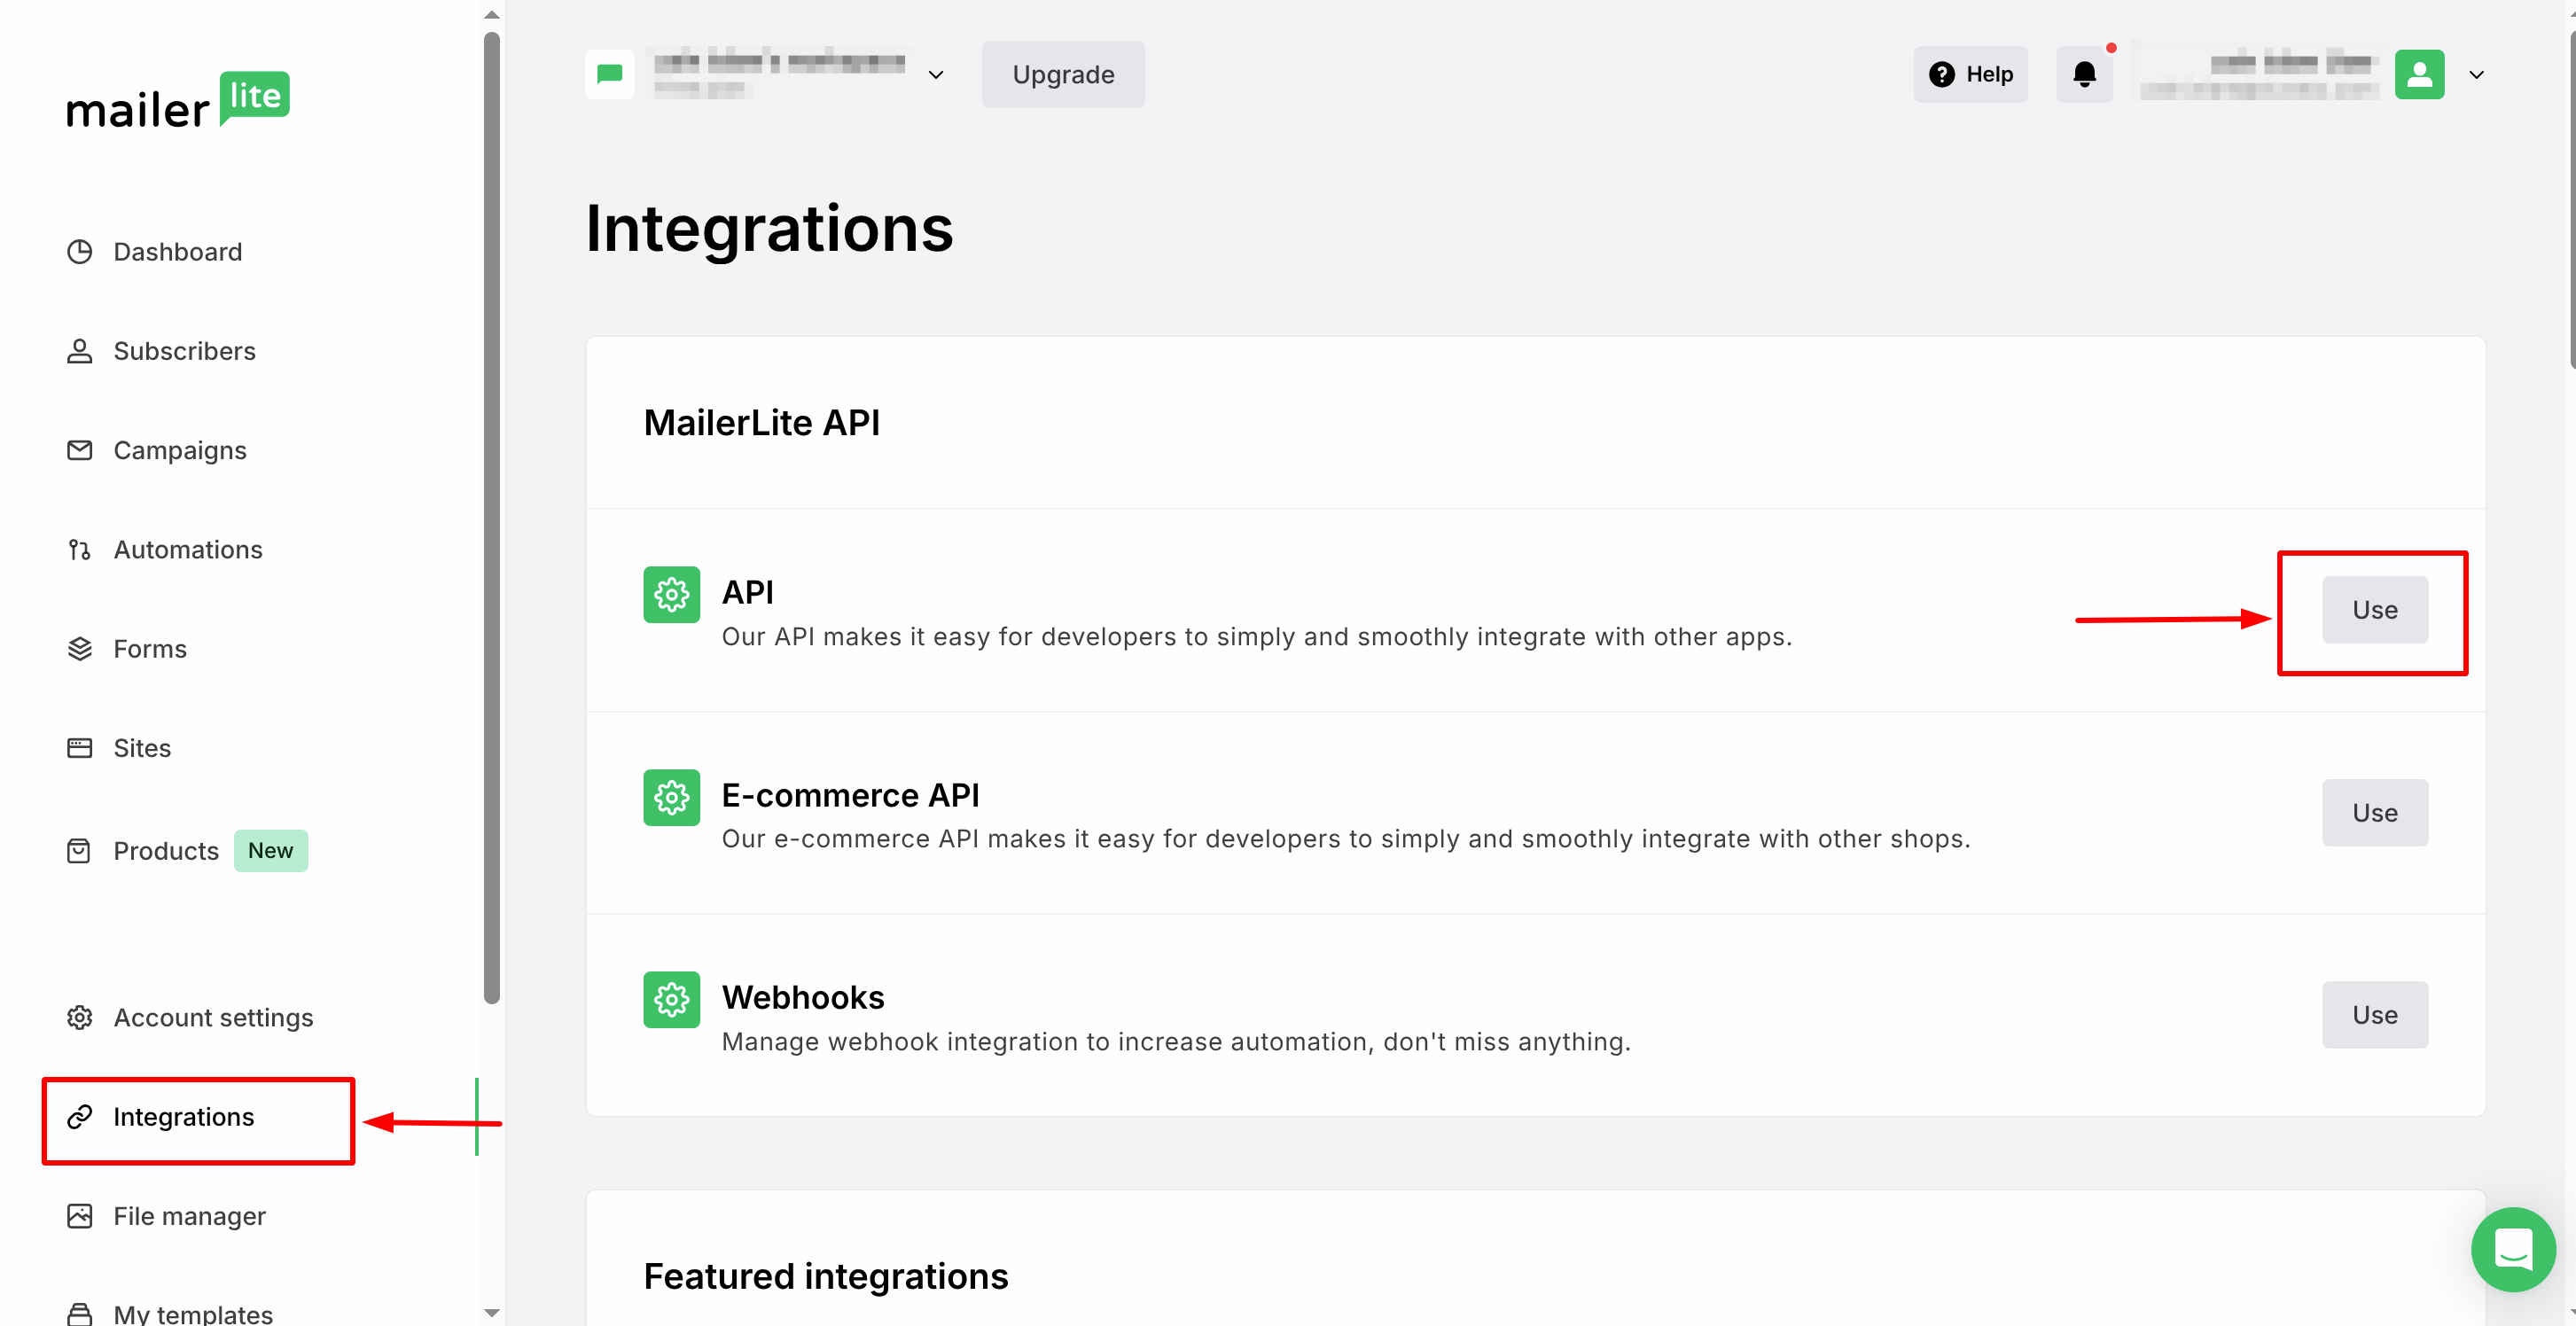Click 'Our API makes it easy' description
Viewport: 2576px width, 1326px height.
tap(1257, 637)
